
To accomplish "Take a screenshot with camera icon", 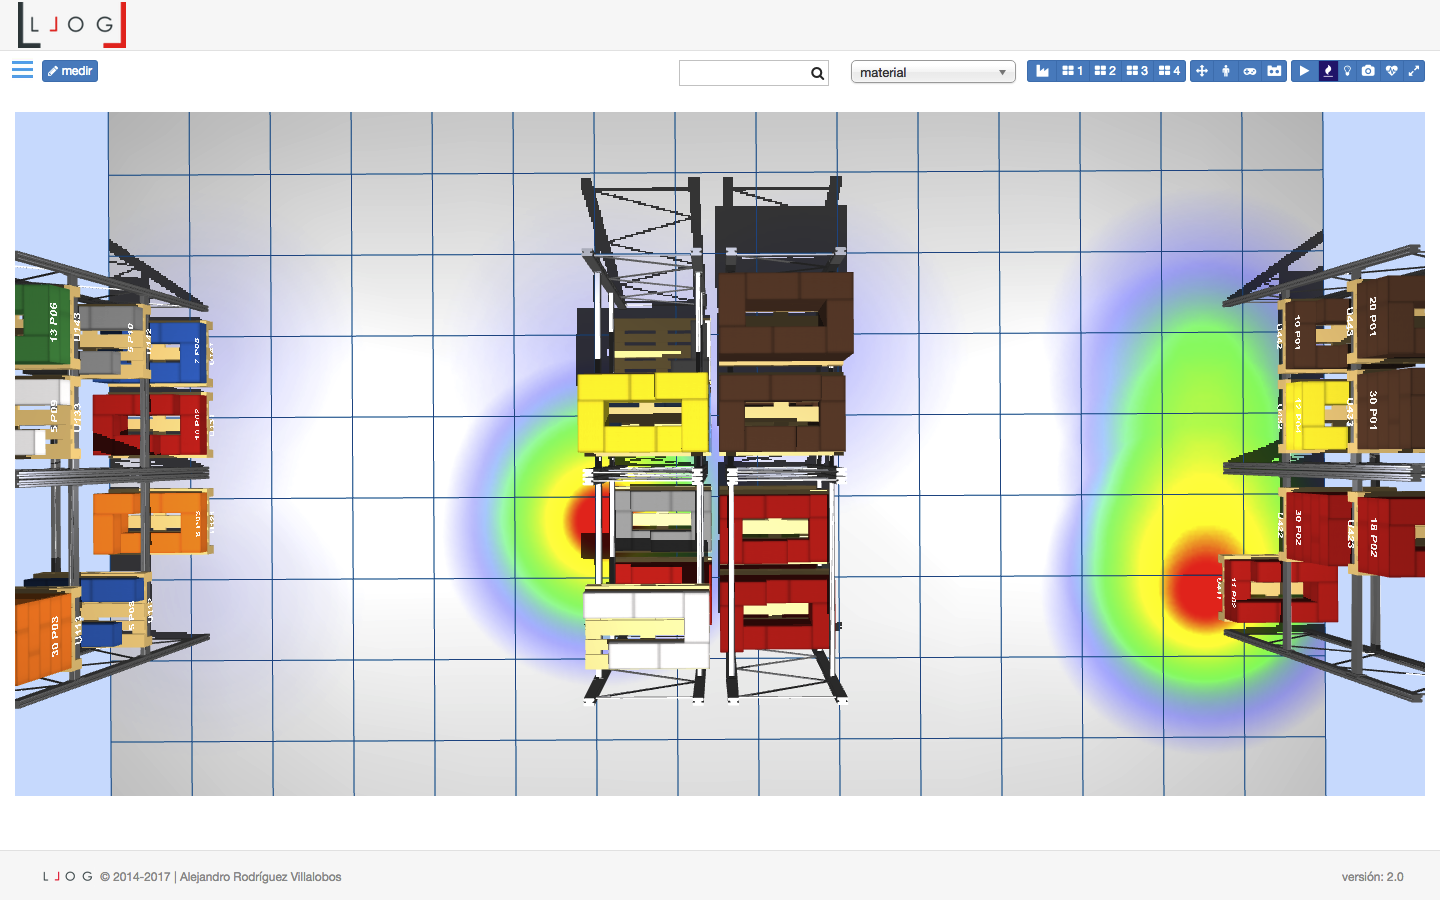I will [x=1368, y=71].
